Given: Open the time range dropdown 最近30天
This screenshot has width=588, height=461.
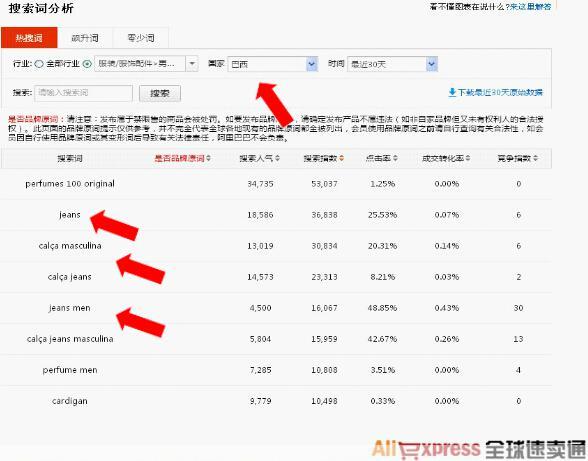Looking at the screenshot, I should tap(392, 64).
